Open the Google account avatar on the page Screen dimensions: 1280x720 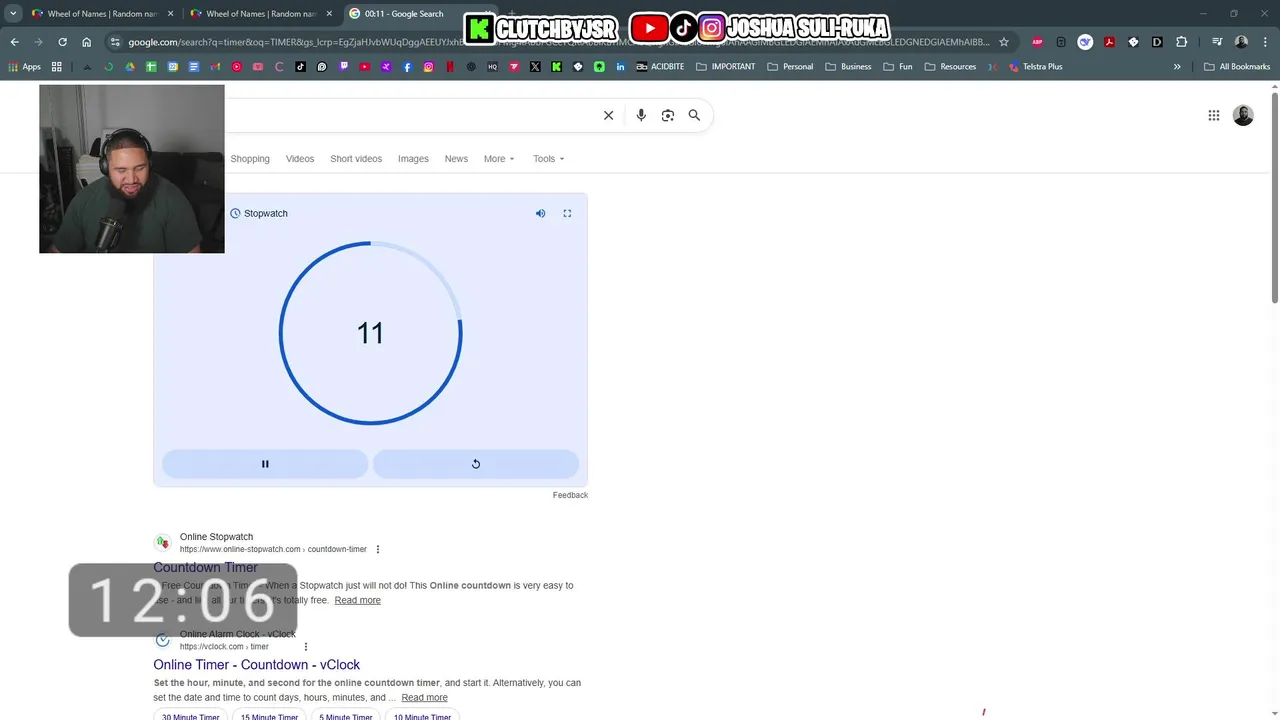point(1243,115)
